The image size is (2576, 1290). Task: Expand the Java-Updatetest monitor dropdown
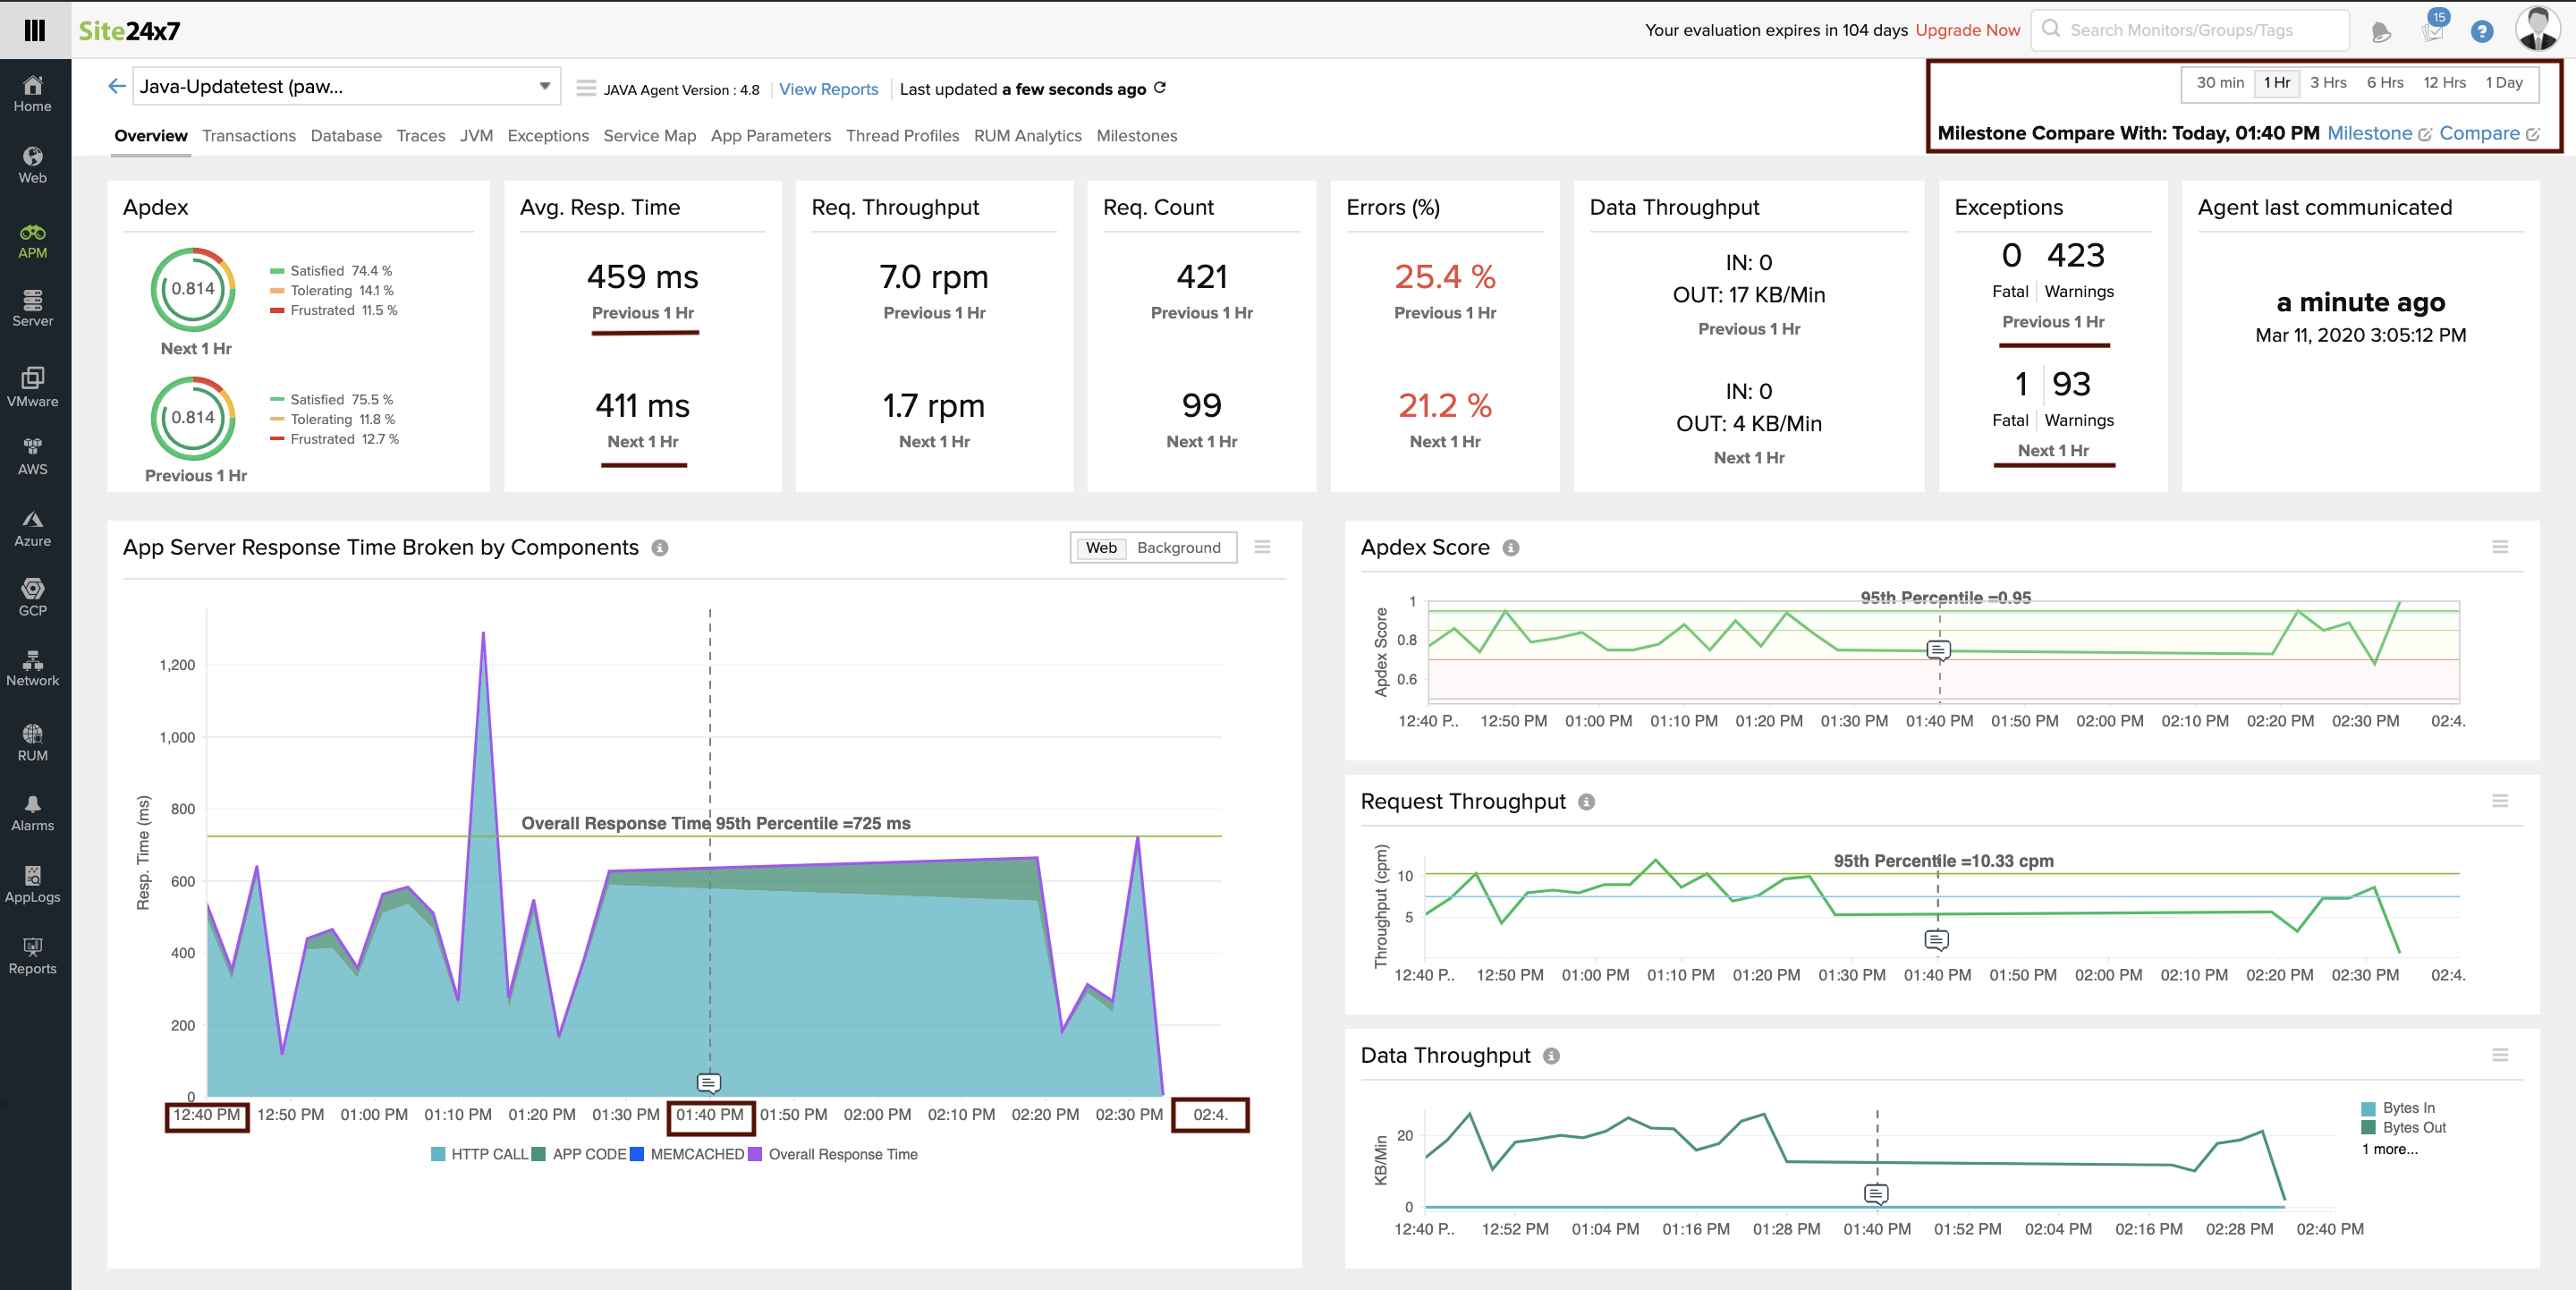click(x=544, y=87)
